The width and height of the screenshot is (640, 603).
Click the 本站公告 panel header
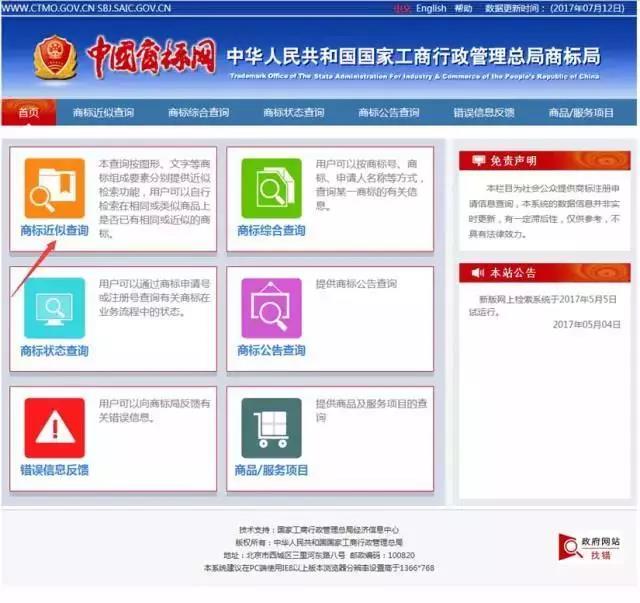pyautogui.click(x=544, y=273)
